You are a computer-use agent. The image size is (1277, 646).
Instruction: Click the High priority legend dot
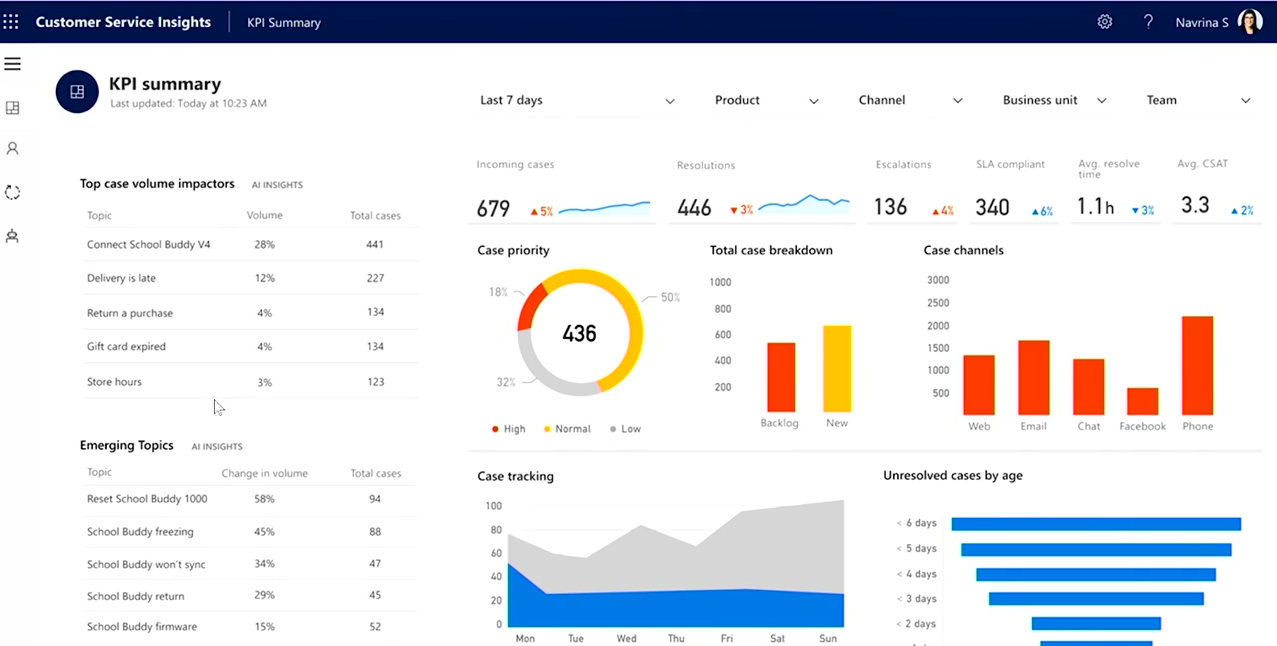pyautogui.click(x=495, y=429)
